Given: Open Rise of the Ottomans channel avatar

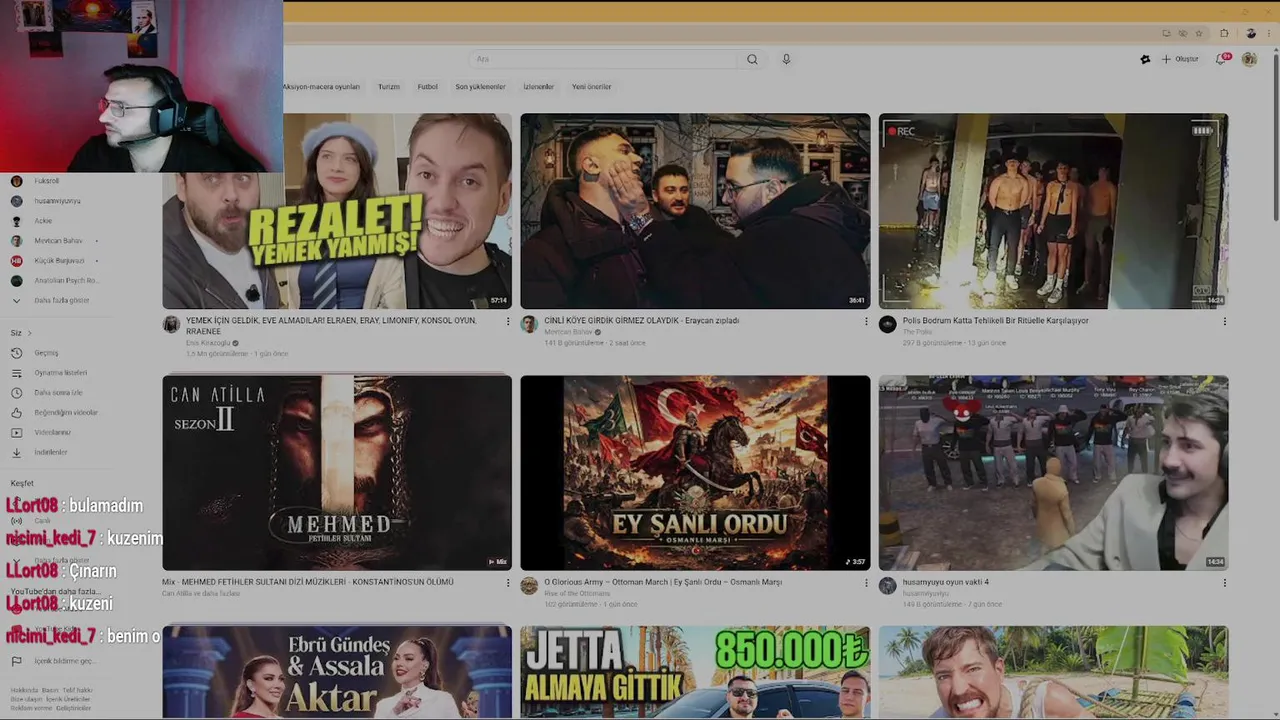Looking at the screenshot, I should click(529, 586).
